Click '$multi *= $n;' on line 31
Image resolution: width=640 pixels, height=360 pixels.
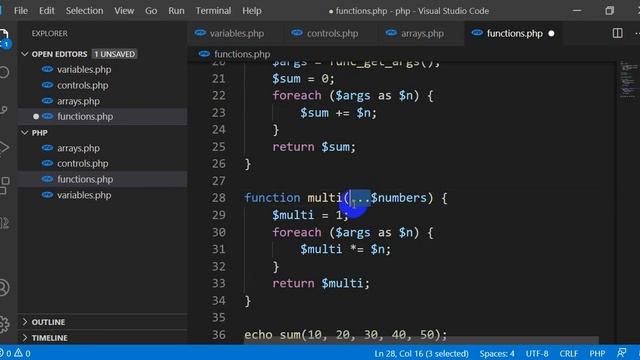point(345,249)
